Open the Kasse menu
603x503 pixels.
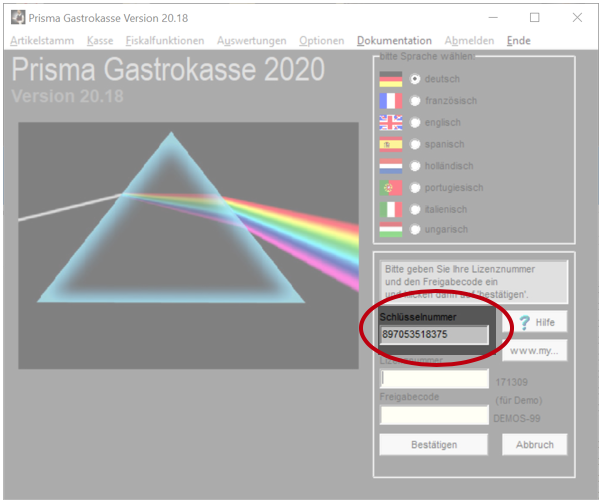coord(100,41)
